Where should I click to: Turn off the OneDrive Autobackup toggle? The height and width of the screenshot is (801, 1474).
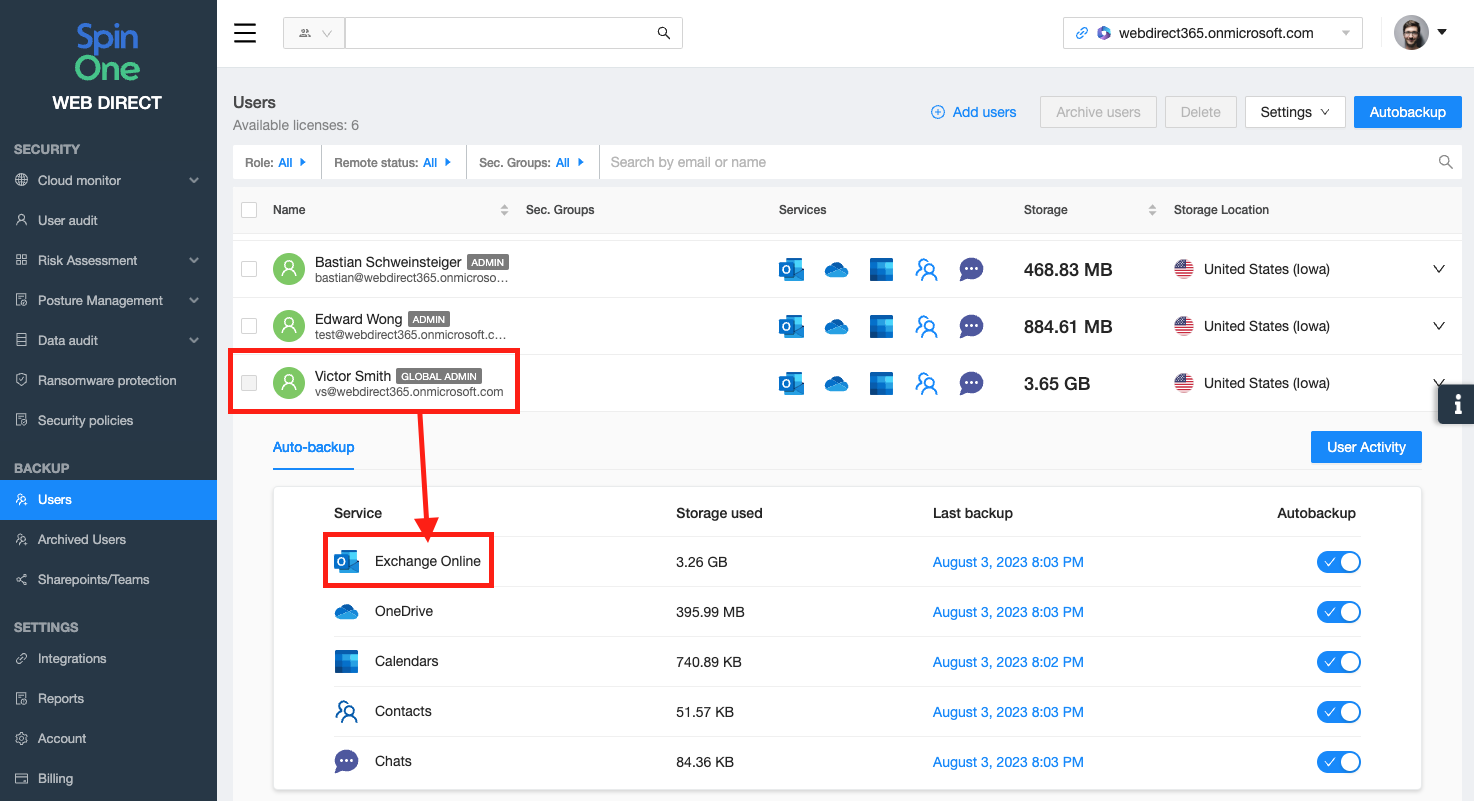point(1338,612)
